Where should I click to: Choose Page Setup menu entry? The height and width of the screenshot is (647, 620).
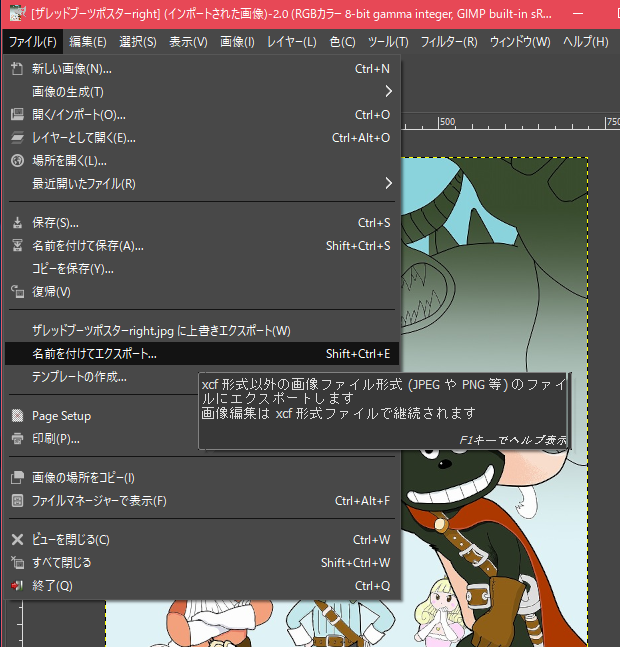click(x=102, y=416)
